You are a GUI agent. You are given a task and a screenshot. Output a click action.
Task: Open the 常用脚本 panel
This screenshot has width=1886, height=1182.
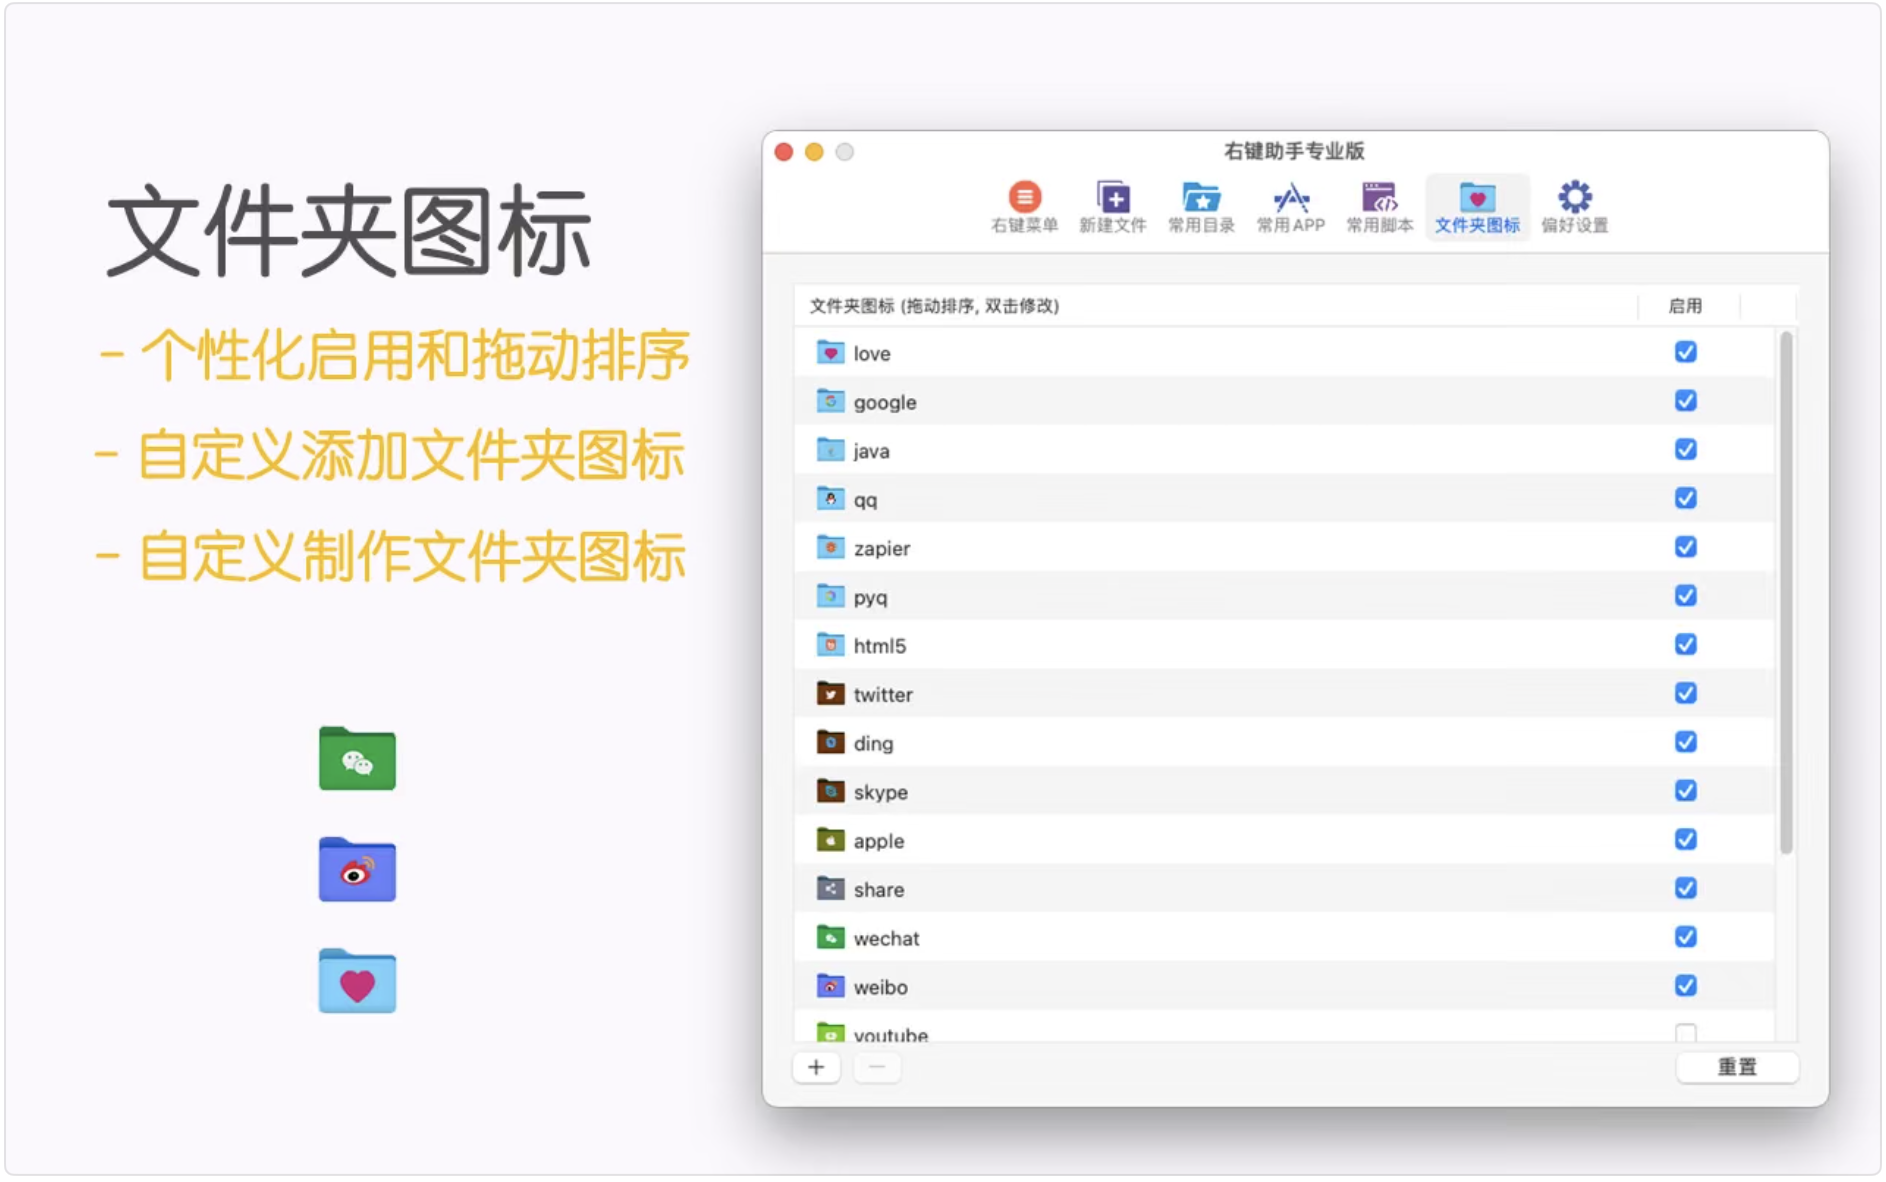point(1379,205)
